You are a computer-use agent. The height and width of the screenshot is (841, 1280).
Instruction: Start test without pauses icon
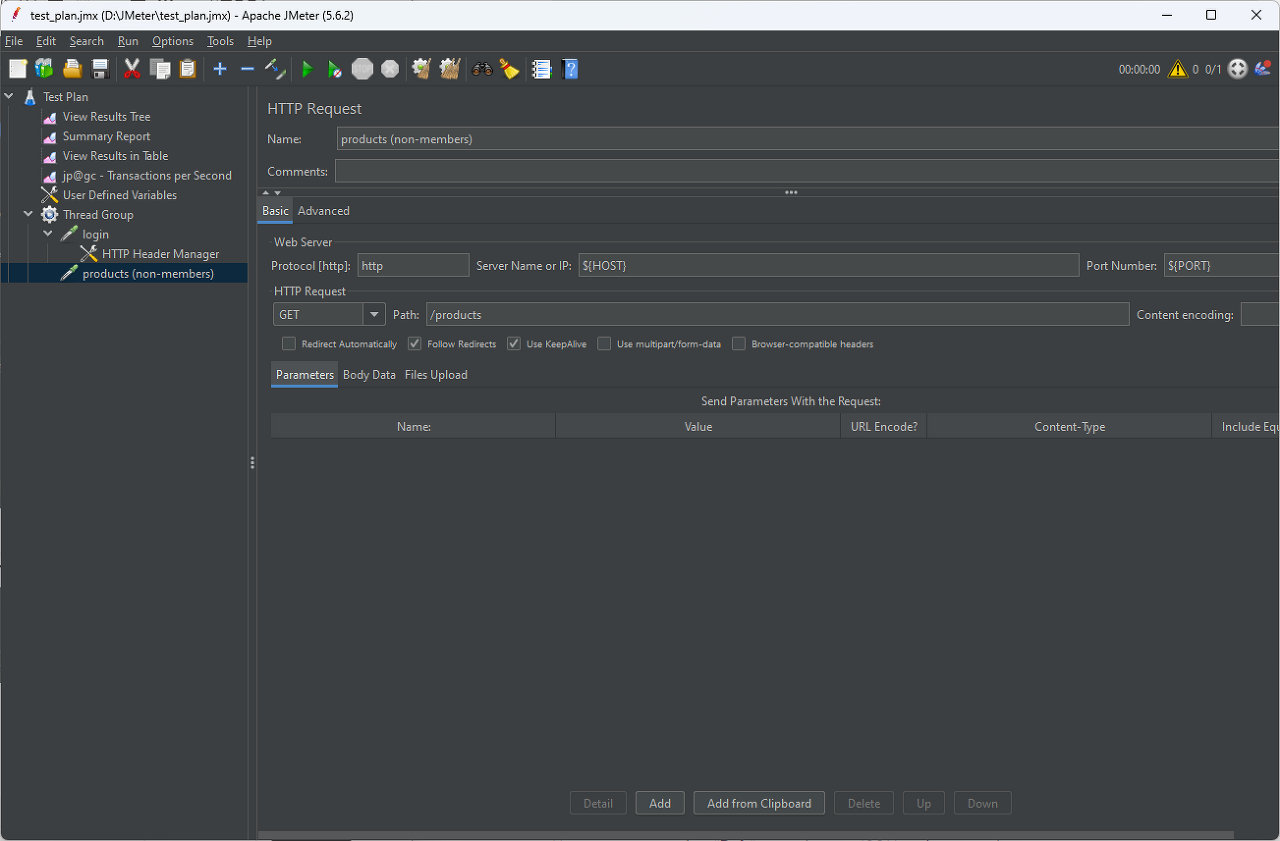[335, 69]
